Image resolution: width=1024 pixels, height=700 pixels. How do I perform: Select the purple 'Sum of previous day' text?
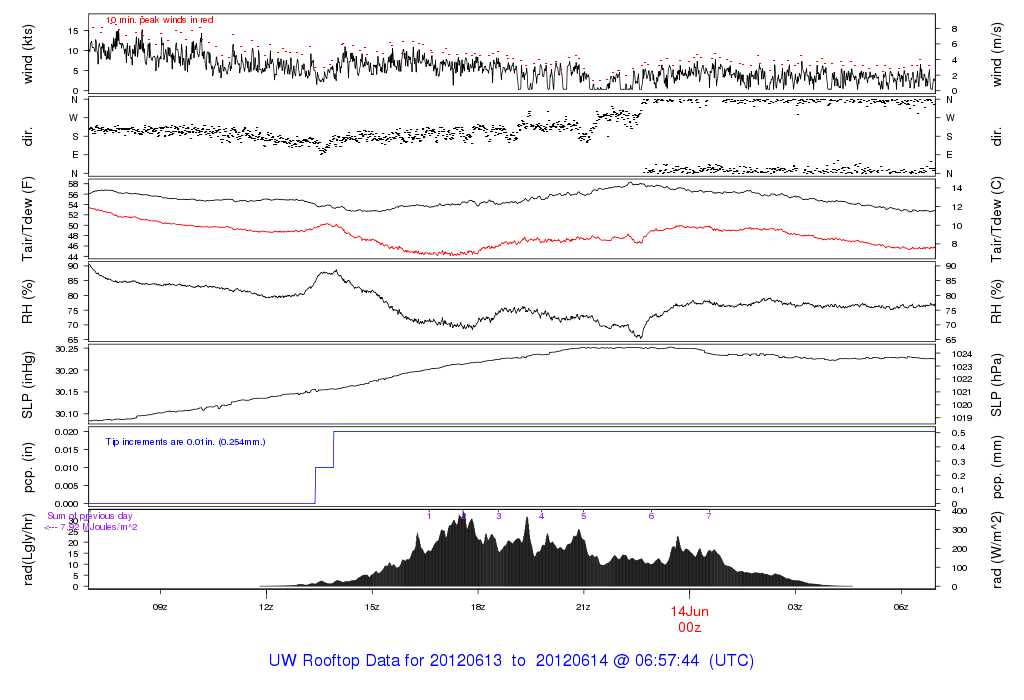89,516
